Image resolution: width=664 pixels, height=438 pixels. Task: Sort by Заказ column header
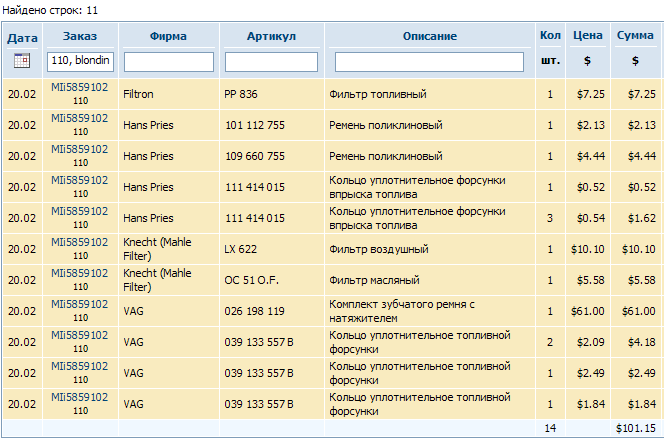[x=80, y=36]
